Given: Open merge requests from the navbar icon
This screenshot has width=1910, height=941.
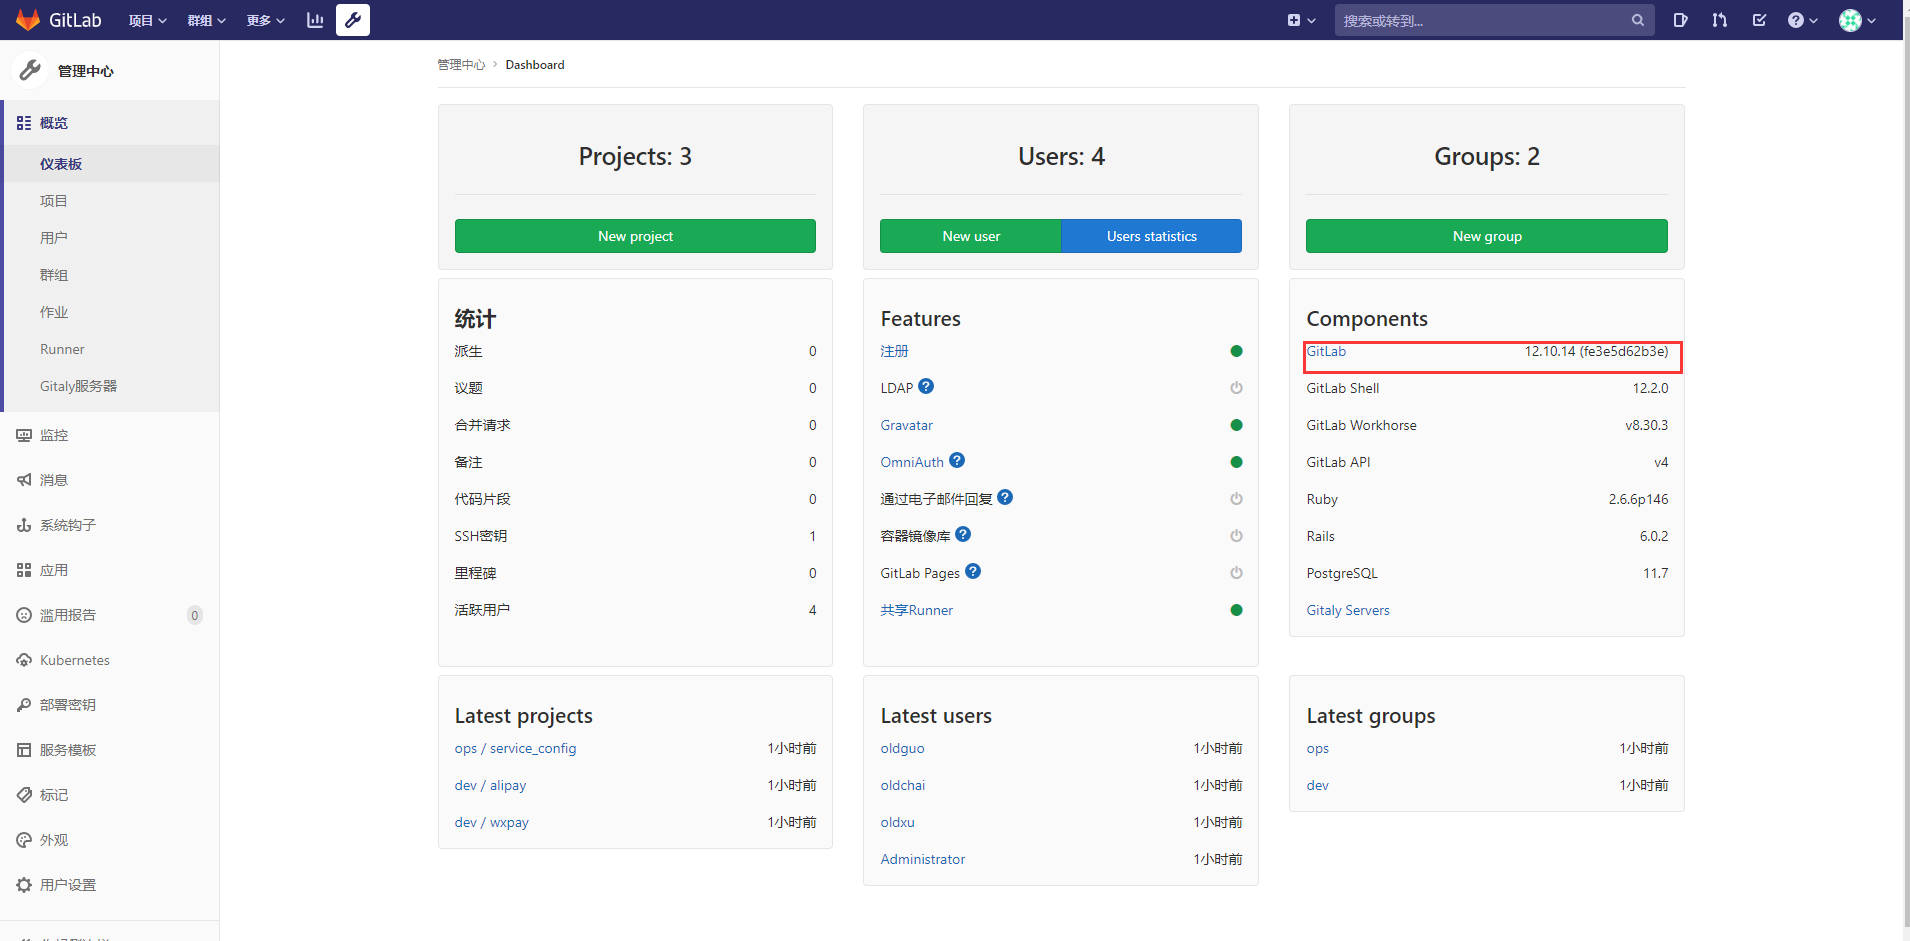Looking at the screenshot, I should pyautogui.click(x=1719, y=20).
